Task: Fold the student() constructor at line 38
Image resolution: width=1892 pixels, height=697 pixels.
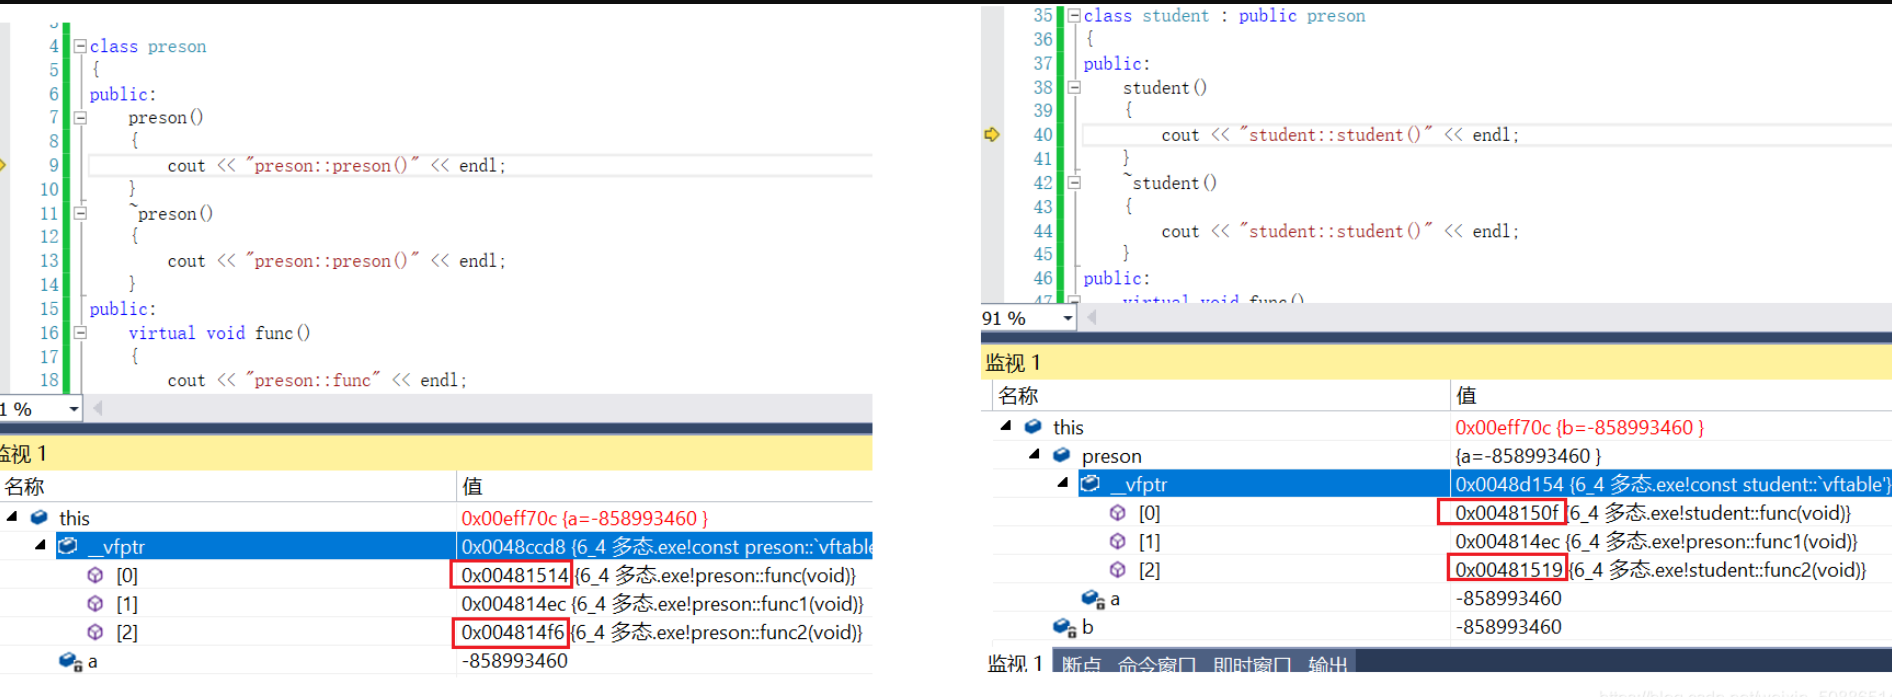Action: [1074, 87]
